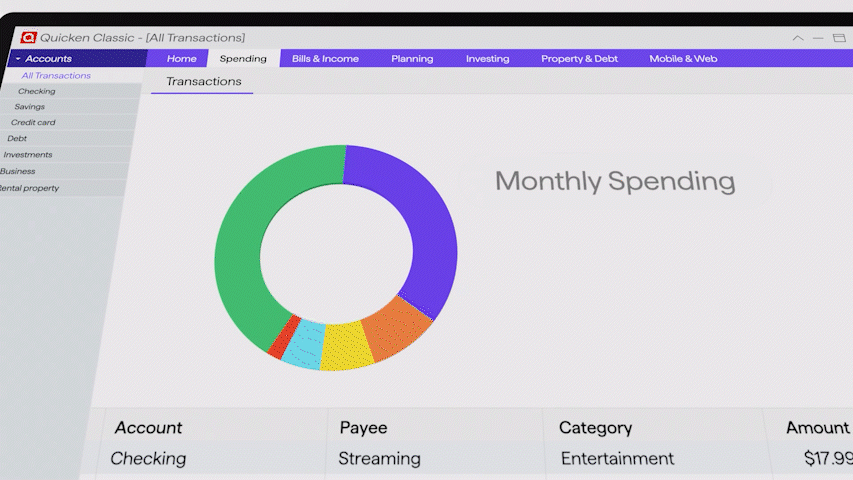Sort by the Payee column header
The image size is (853, 480).
(363, 428)
